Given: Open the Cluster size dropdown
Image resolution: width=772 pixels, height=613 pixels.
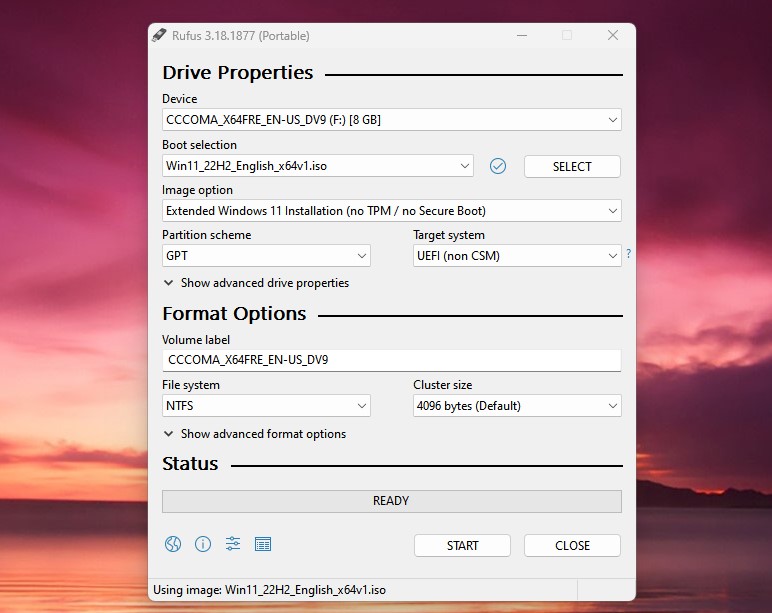Looking at the screenshot, I should tap(517, 406).
